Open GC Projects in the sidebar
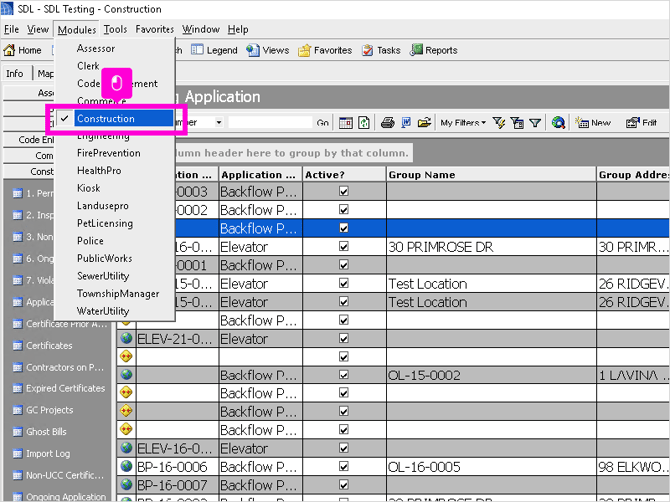The height and width of the screenshot is (502, 670). tap(50, 410)
